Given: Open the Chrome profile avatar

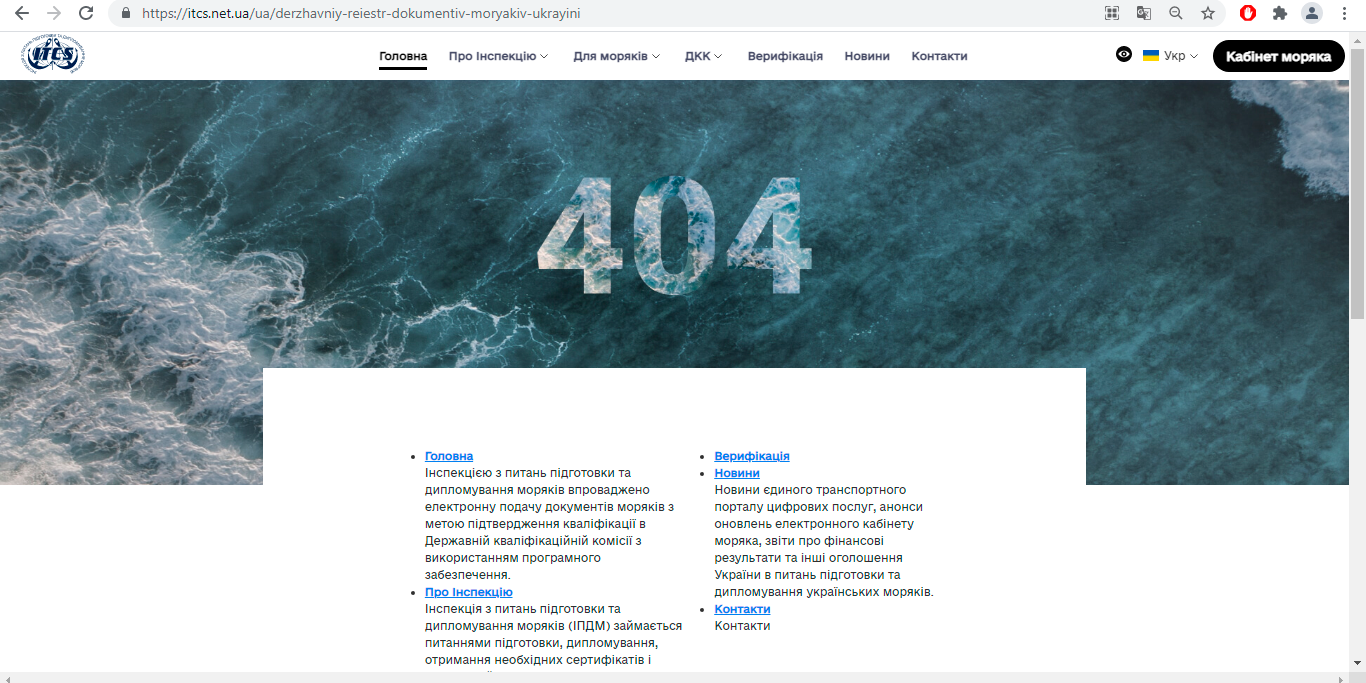Looking at the screenshot, I should pos(1311,13).
